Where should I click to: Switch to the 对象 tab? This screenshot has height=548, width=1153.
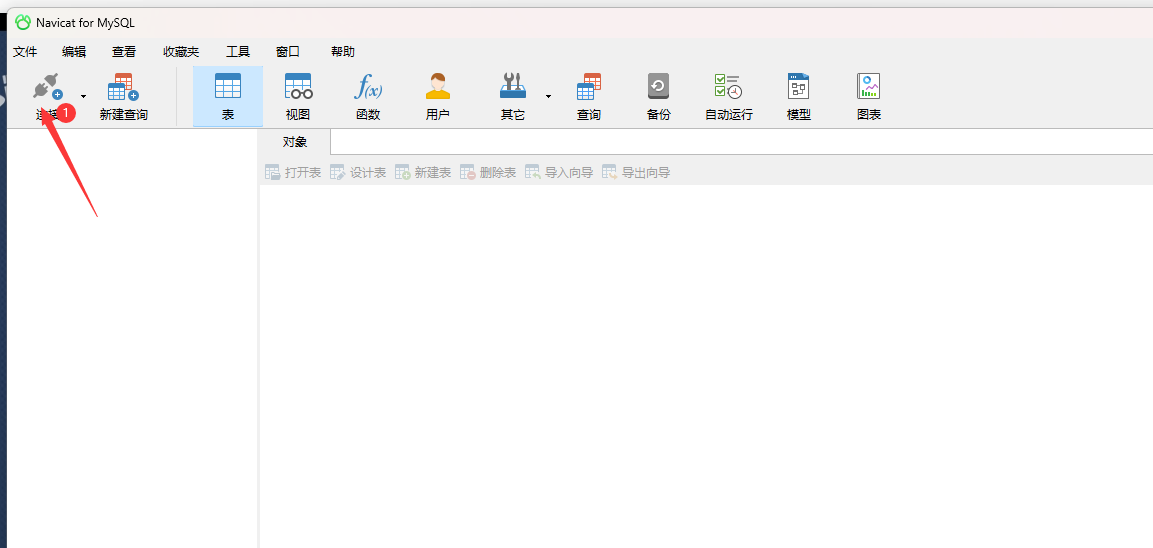(295, 142)
